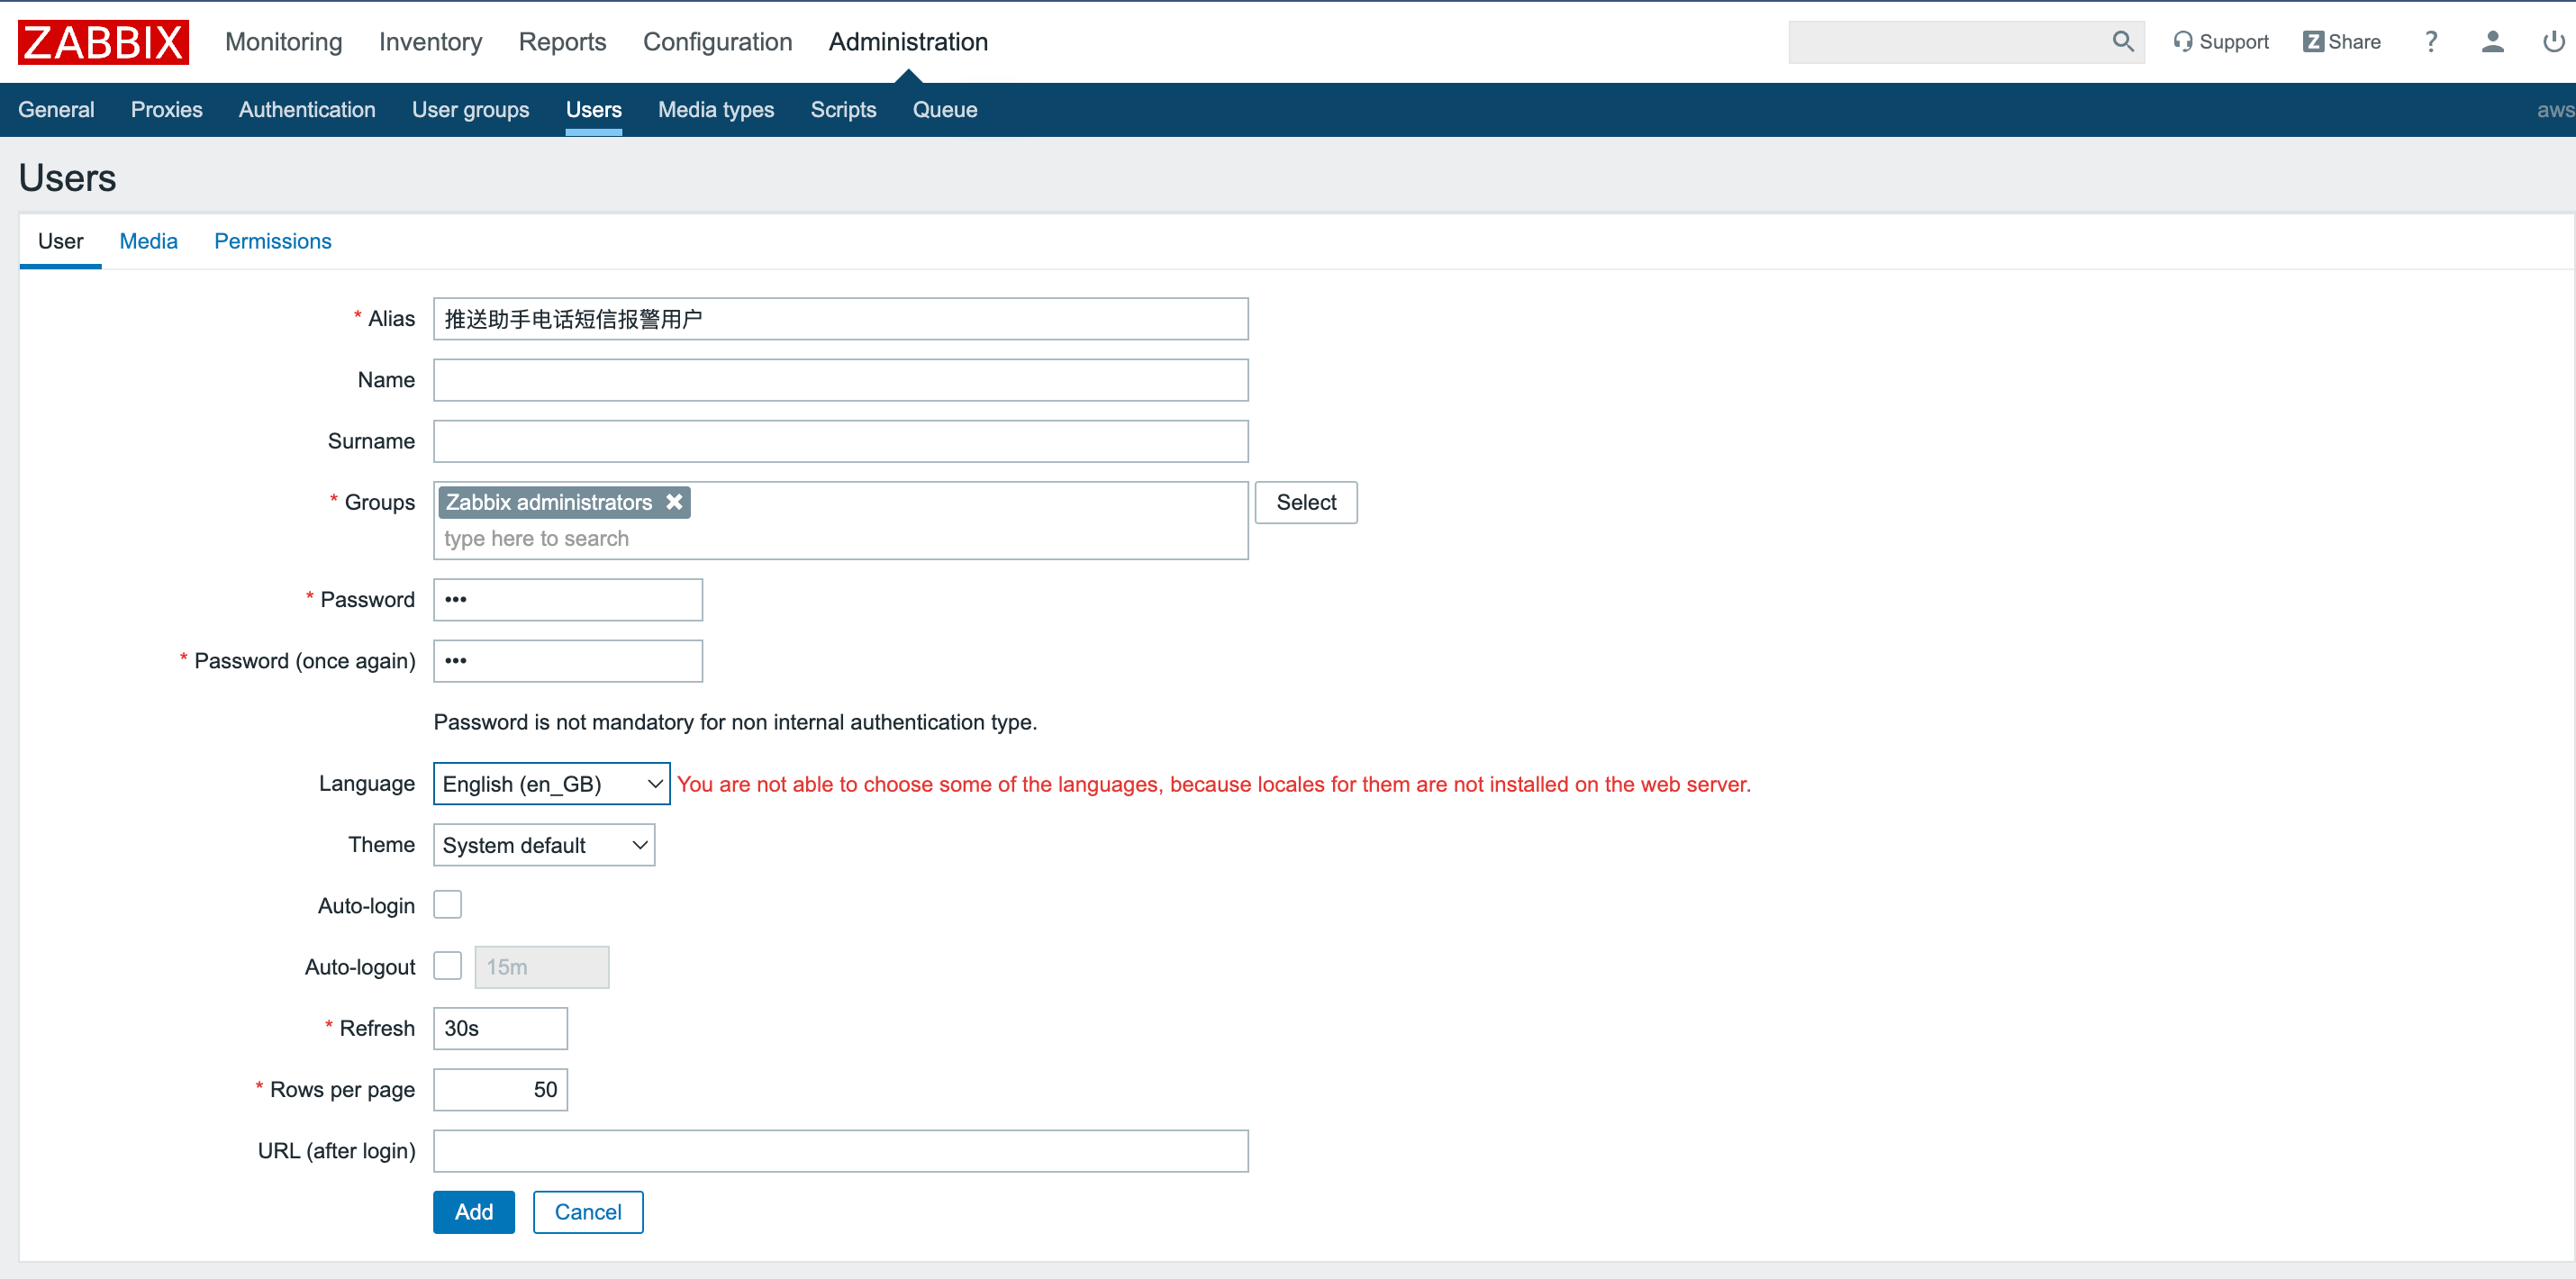Open the Language dropdown
Image resolution: width=2576 pixels, height=1279 pixels.
551,783
